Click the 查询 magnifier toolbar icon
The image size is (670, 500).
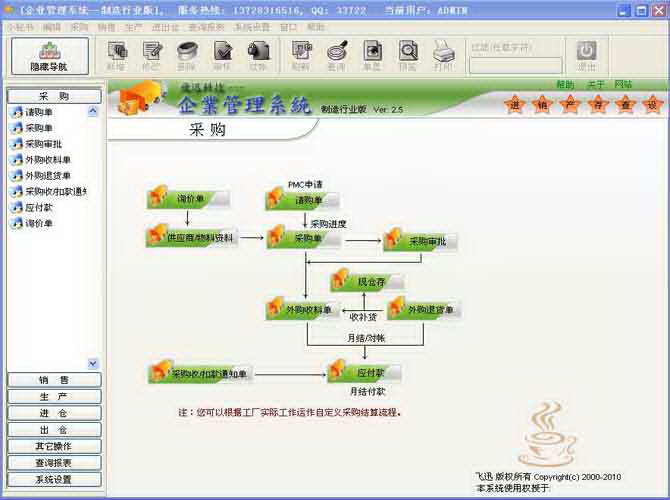pos(337,56)
